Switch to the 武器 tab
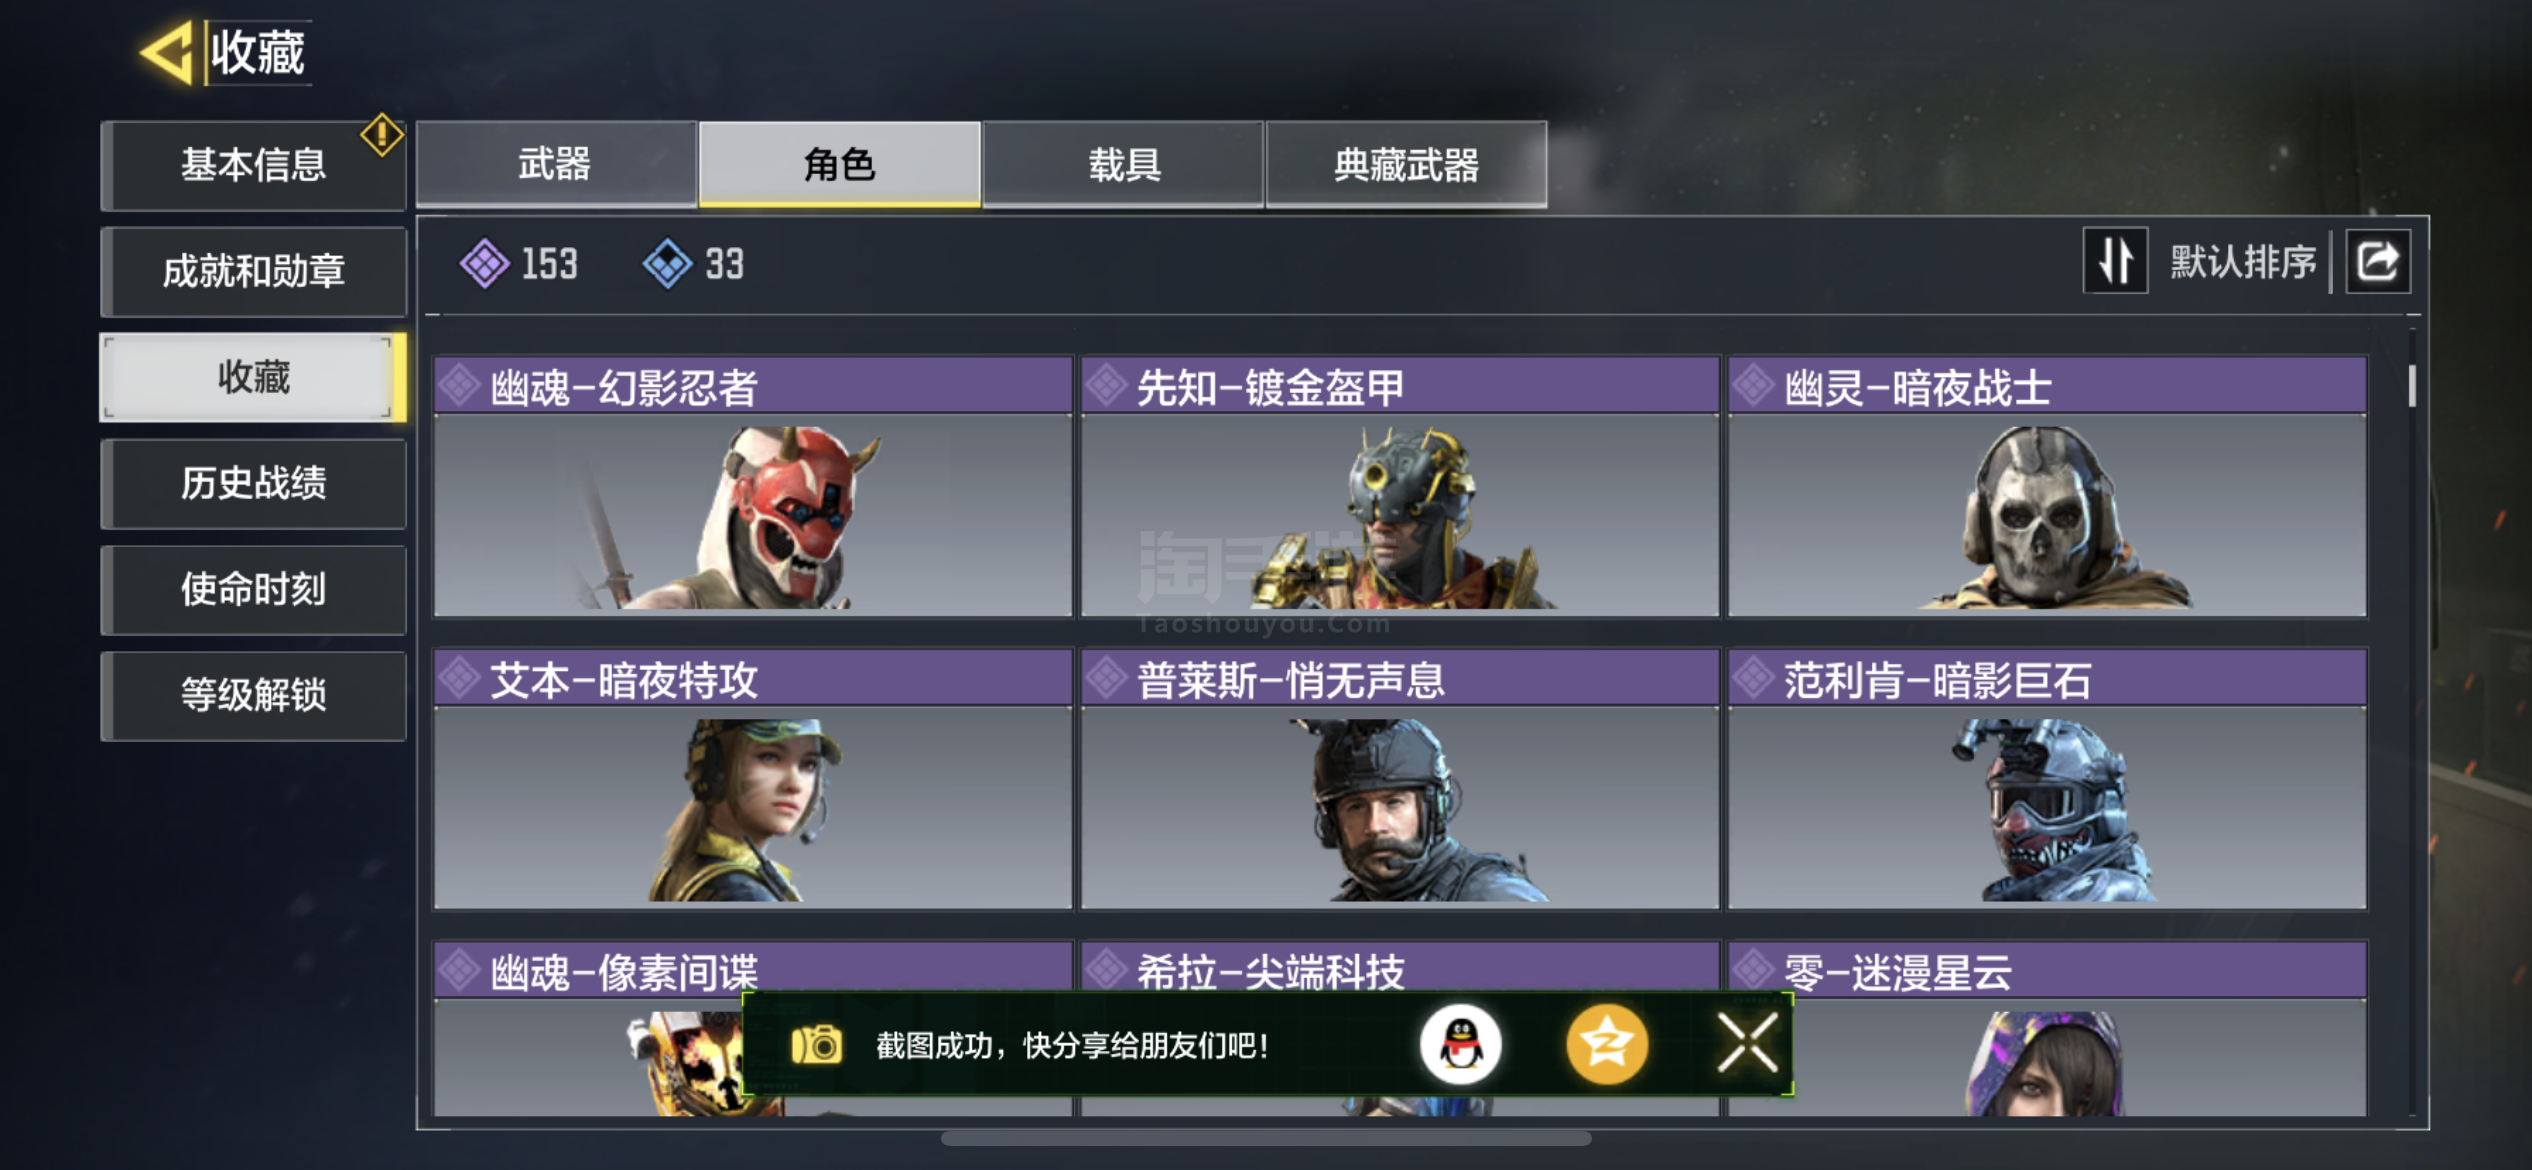The height and width of the screenshot is (1170, 2532). pos(556,164)
